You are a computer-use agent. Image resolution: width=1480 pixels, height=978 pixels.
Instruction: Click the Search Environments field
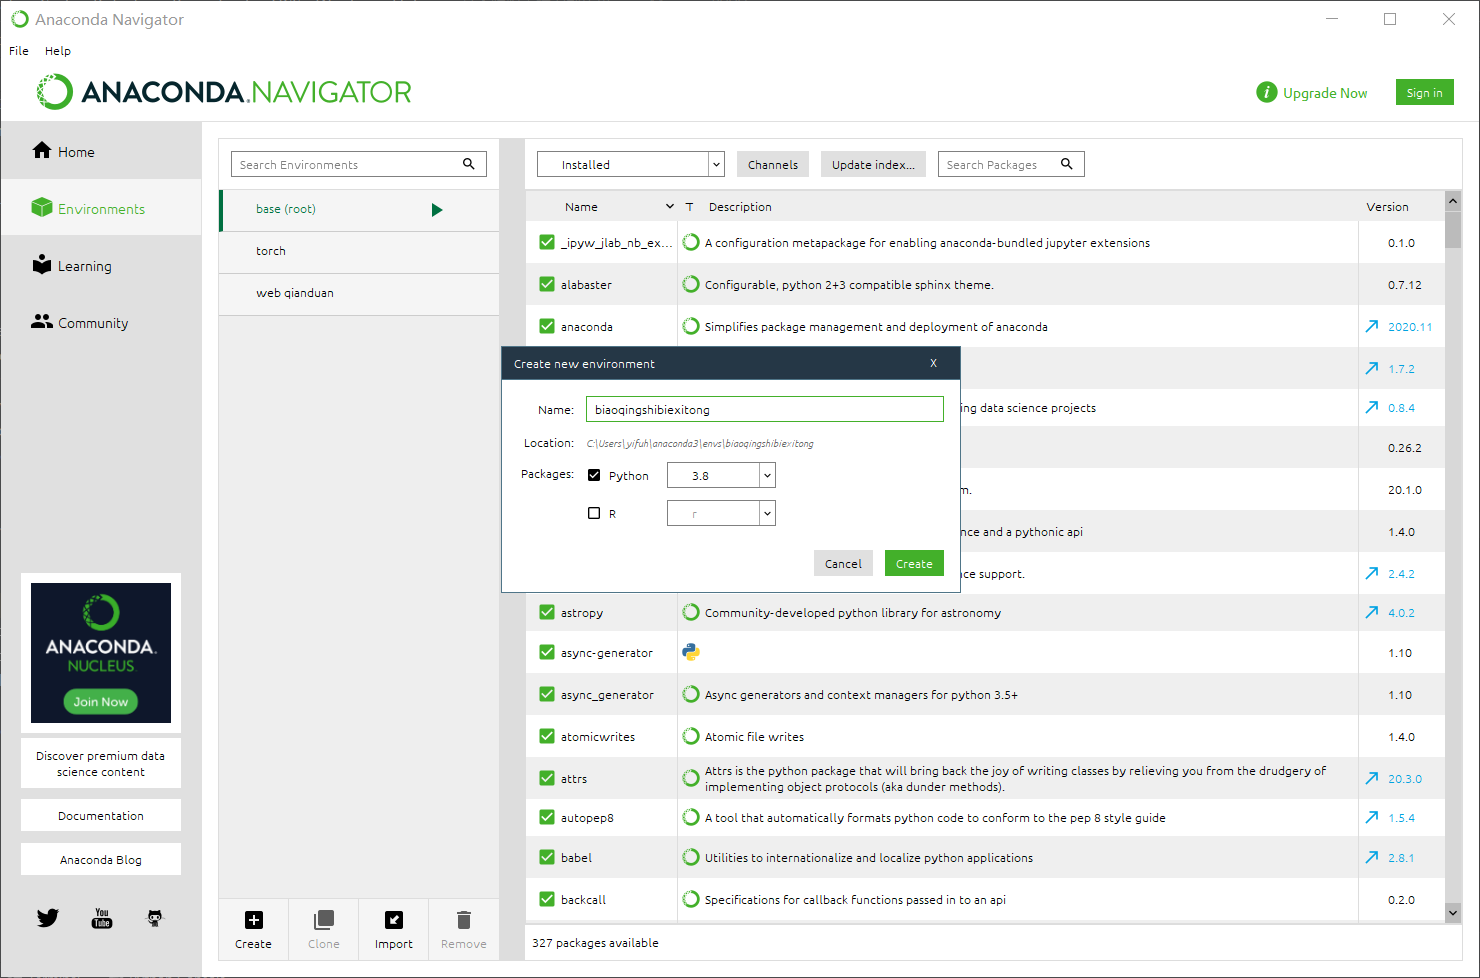(359, 164)
